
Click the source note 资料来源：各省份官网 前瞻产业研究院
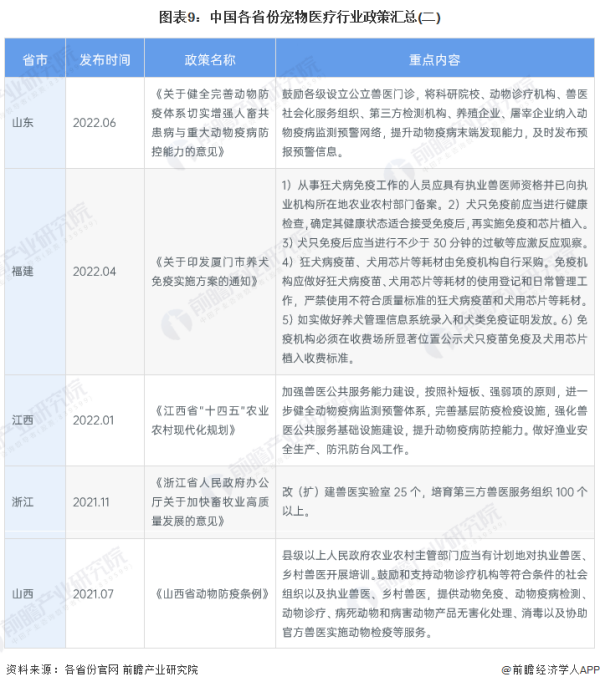tap(102, 669)
